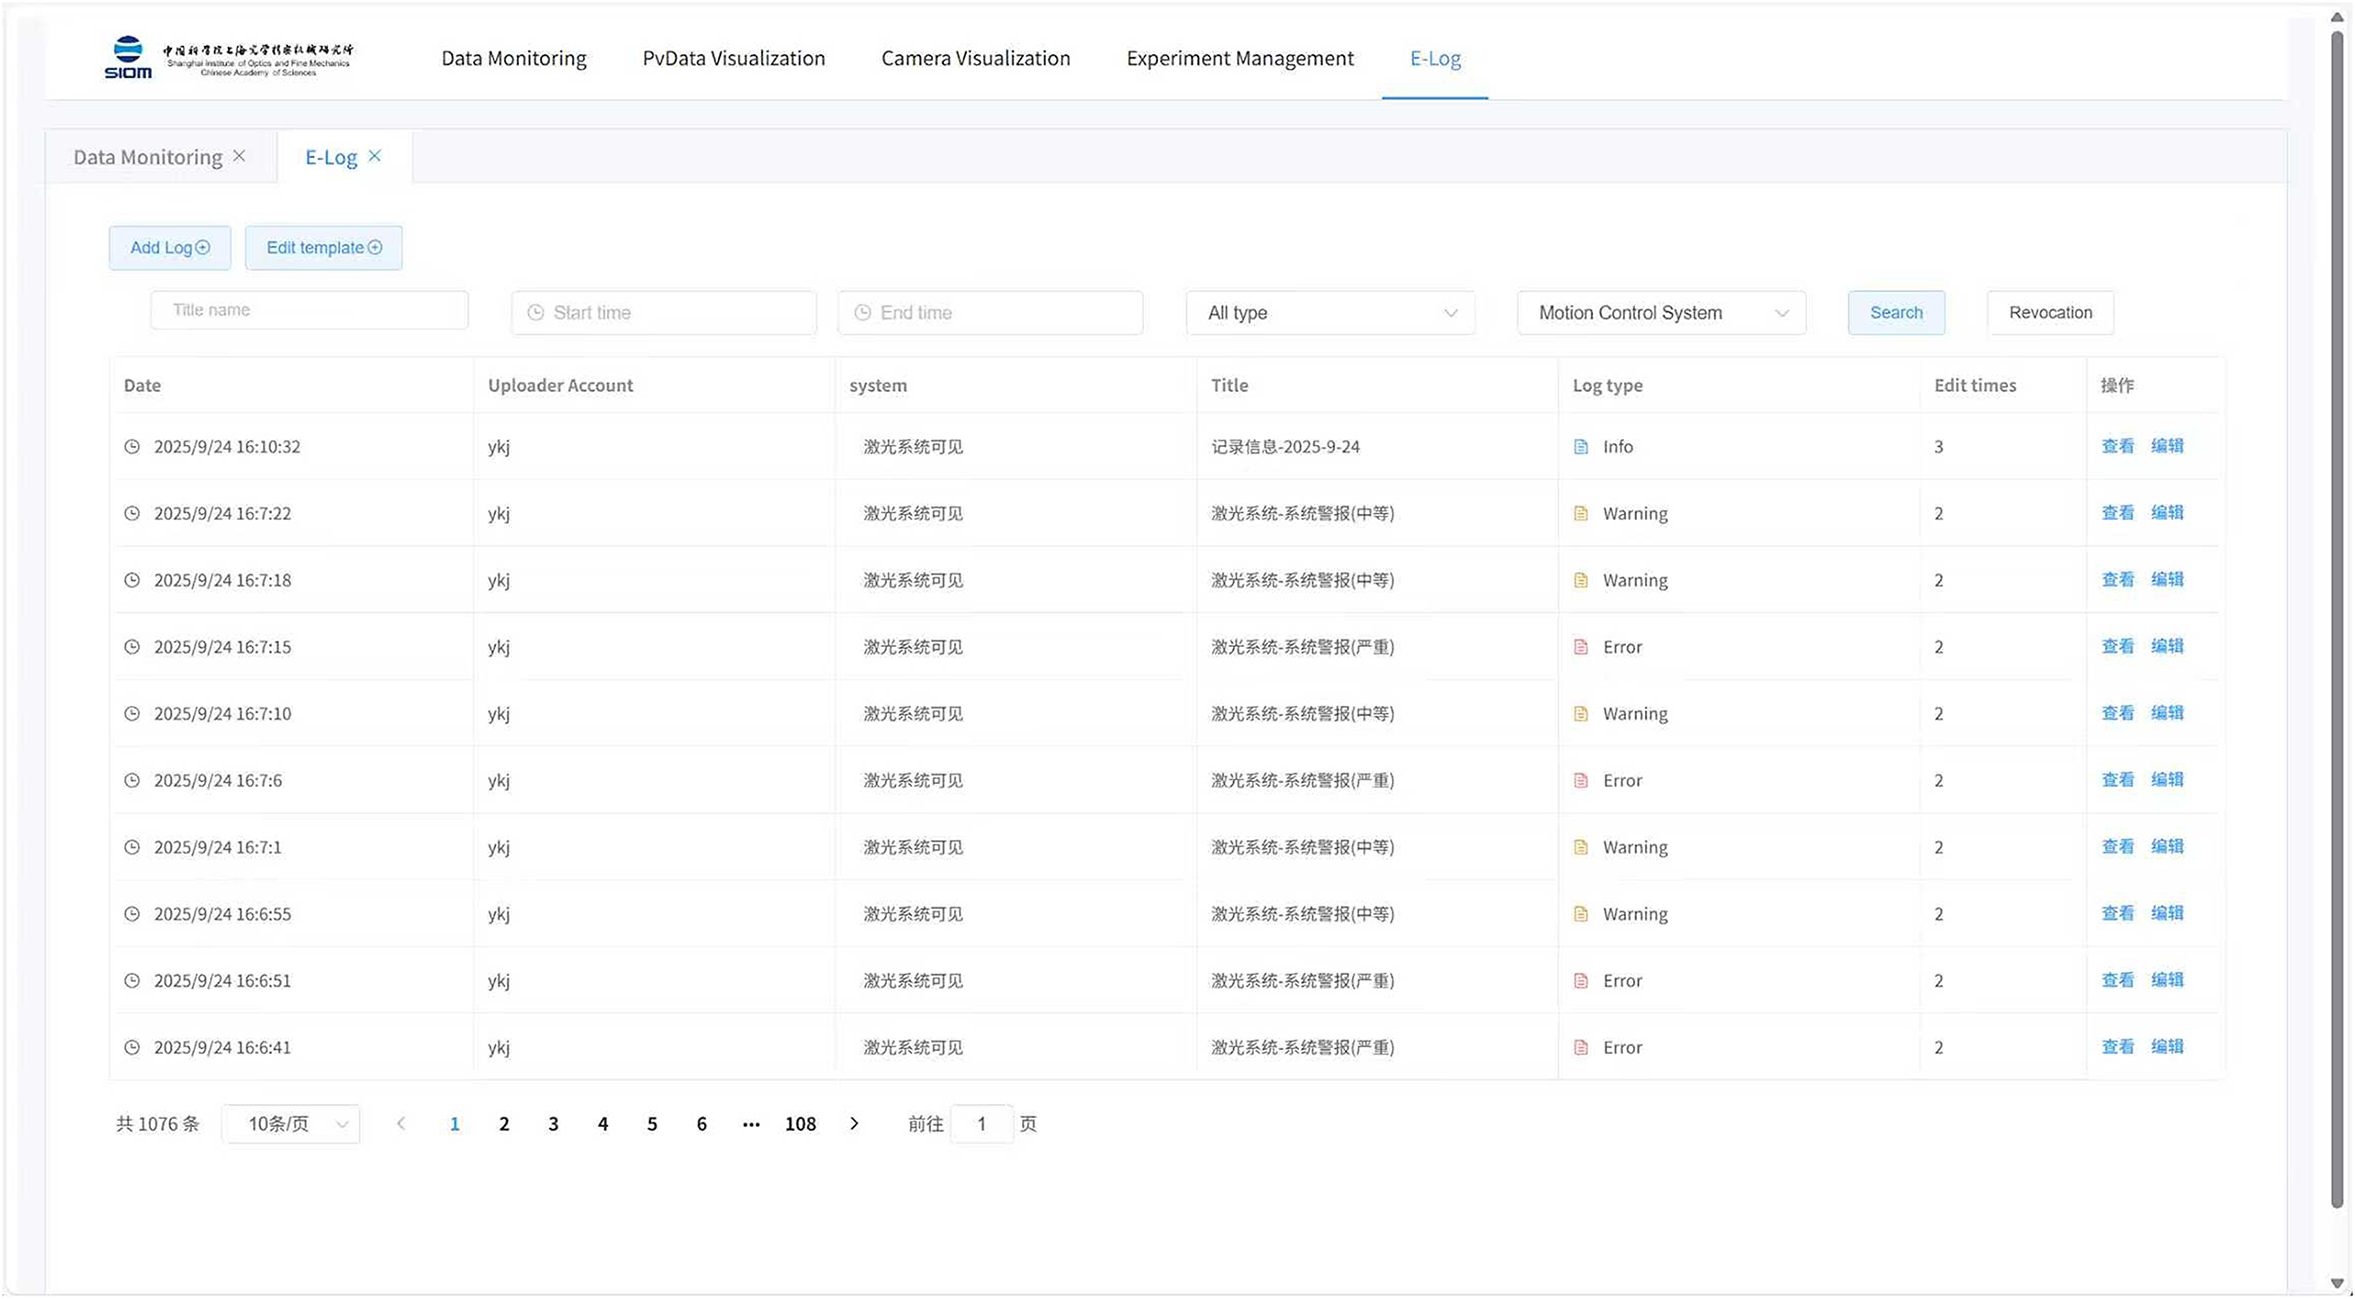Click Warning icon in 16:7:10 row
The image size is (2355, 1299).
[1581, 714]
